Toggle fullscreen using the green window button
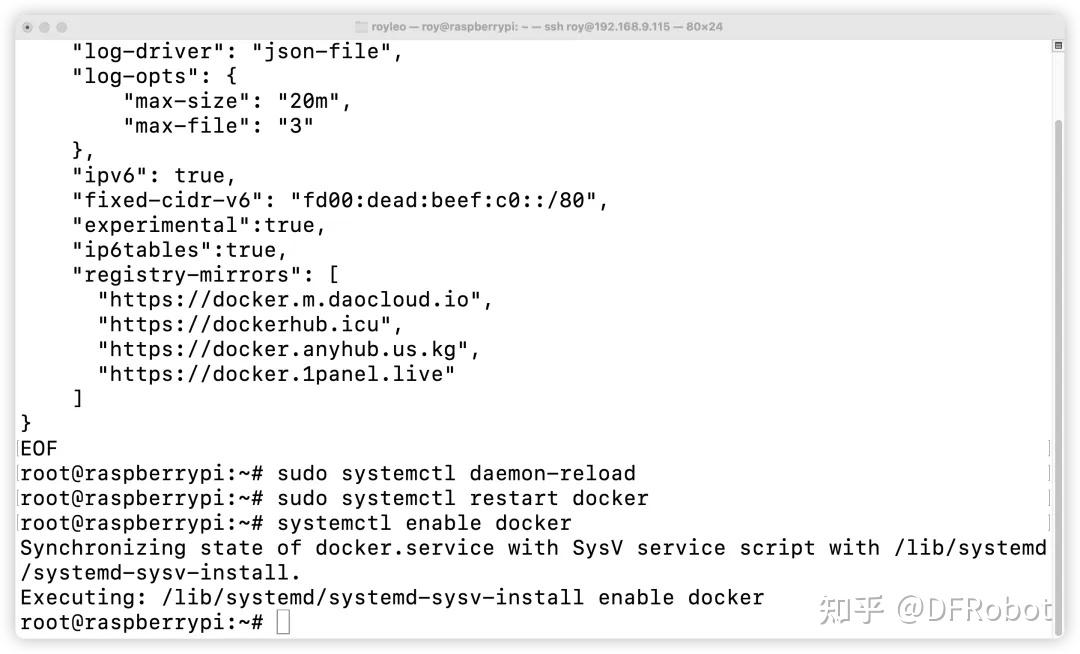This screenshot has width=1080, height=654. [61, 26]
